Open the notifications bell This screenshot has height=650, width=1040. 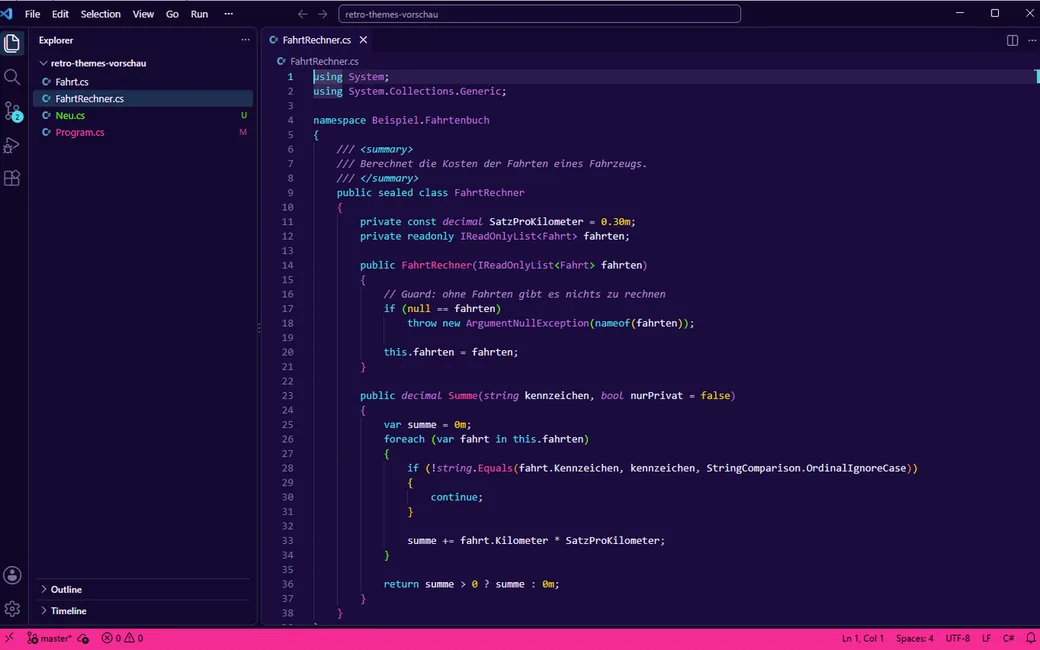tap(1031, 638)
